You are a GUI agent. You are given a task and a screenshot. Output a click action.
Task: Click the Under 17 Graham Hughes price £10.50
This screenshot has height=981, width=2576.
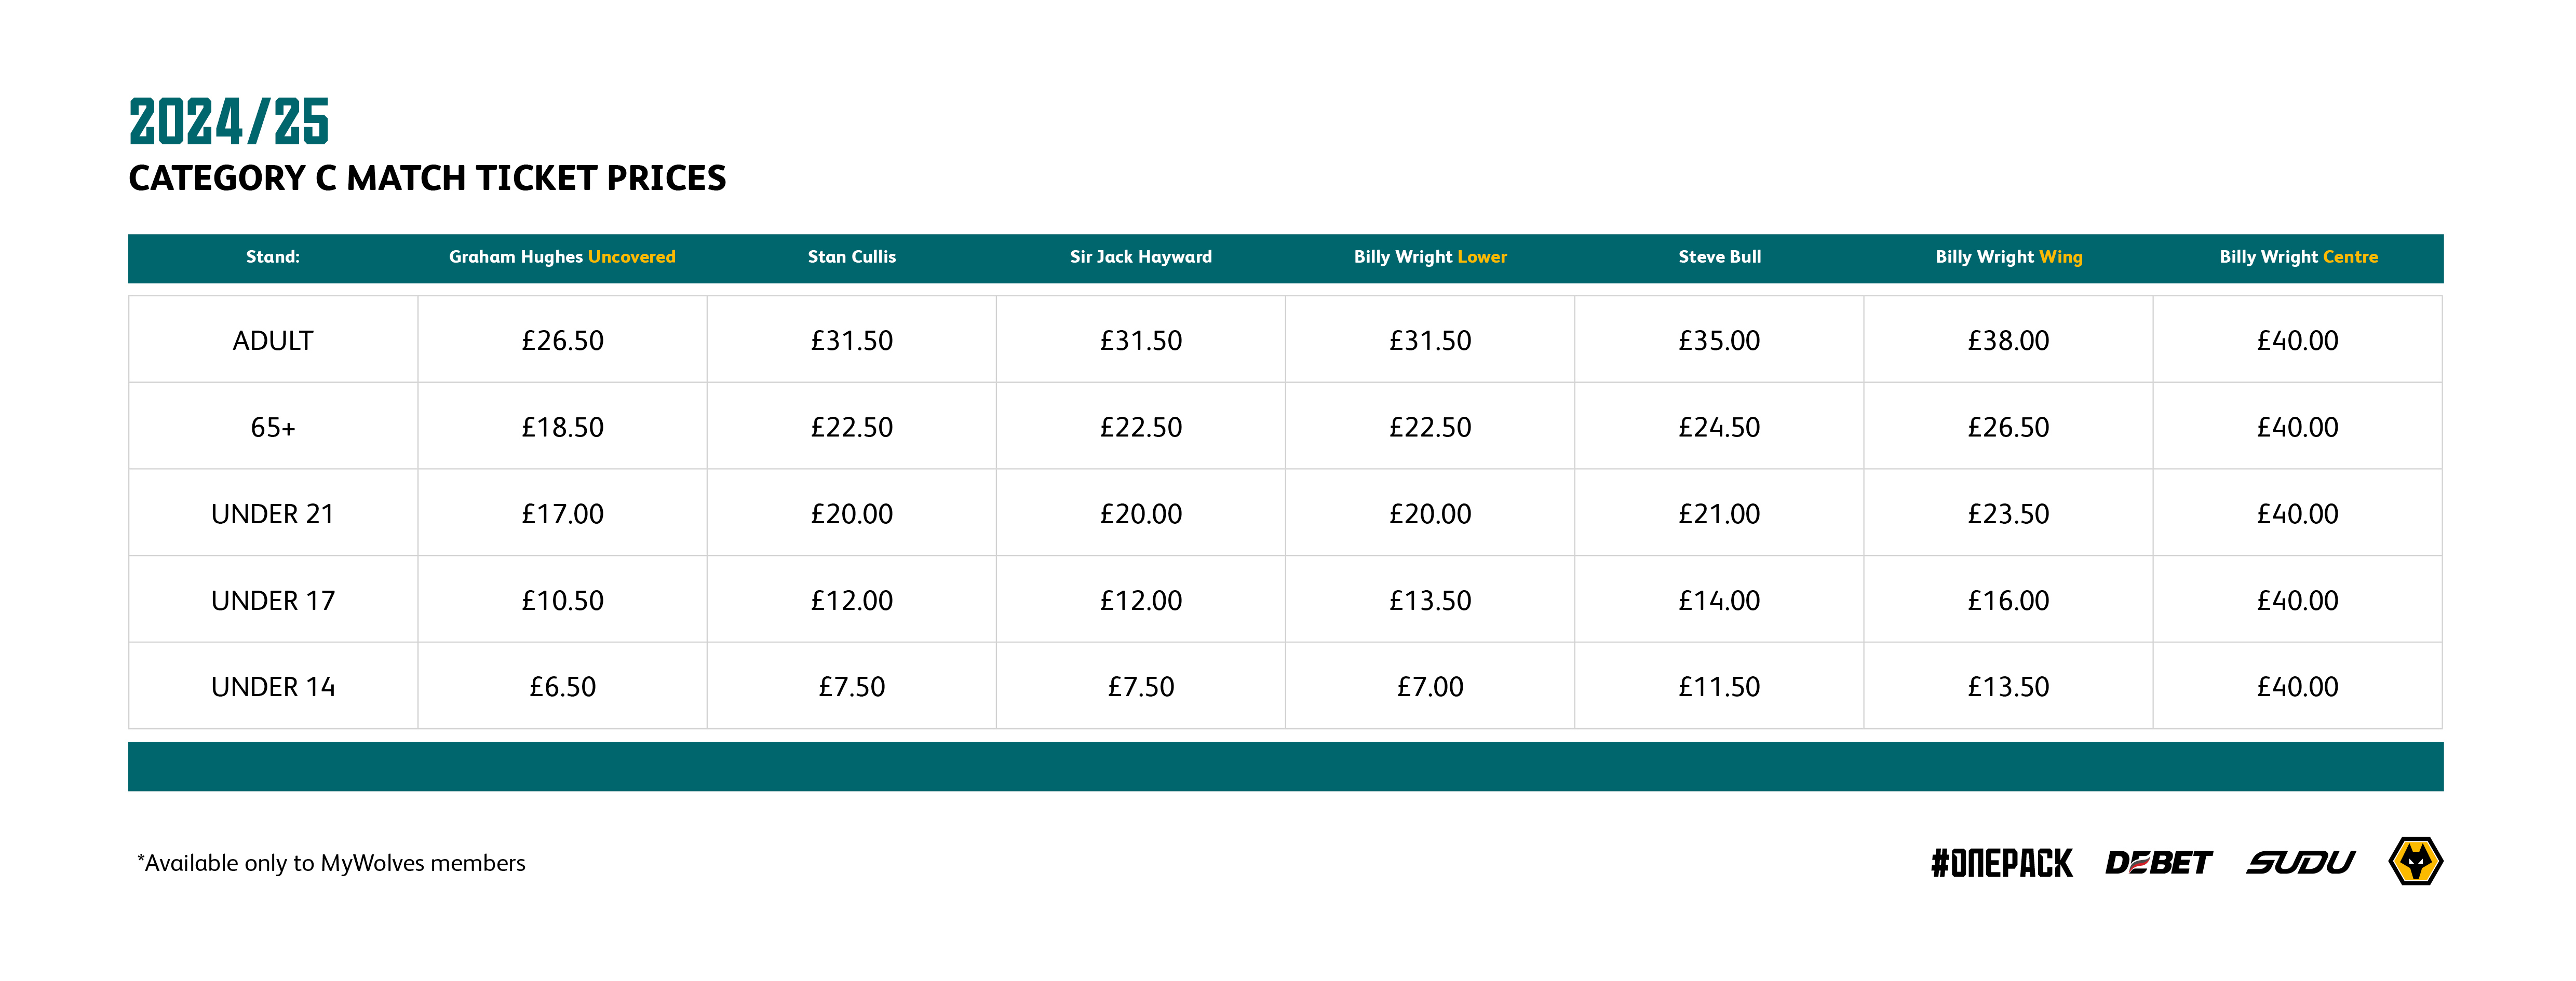click(562, 601)
